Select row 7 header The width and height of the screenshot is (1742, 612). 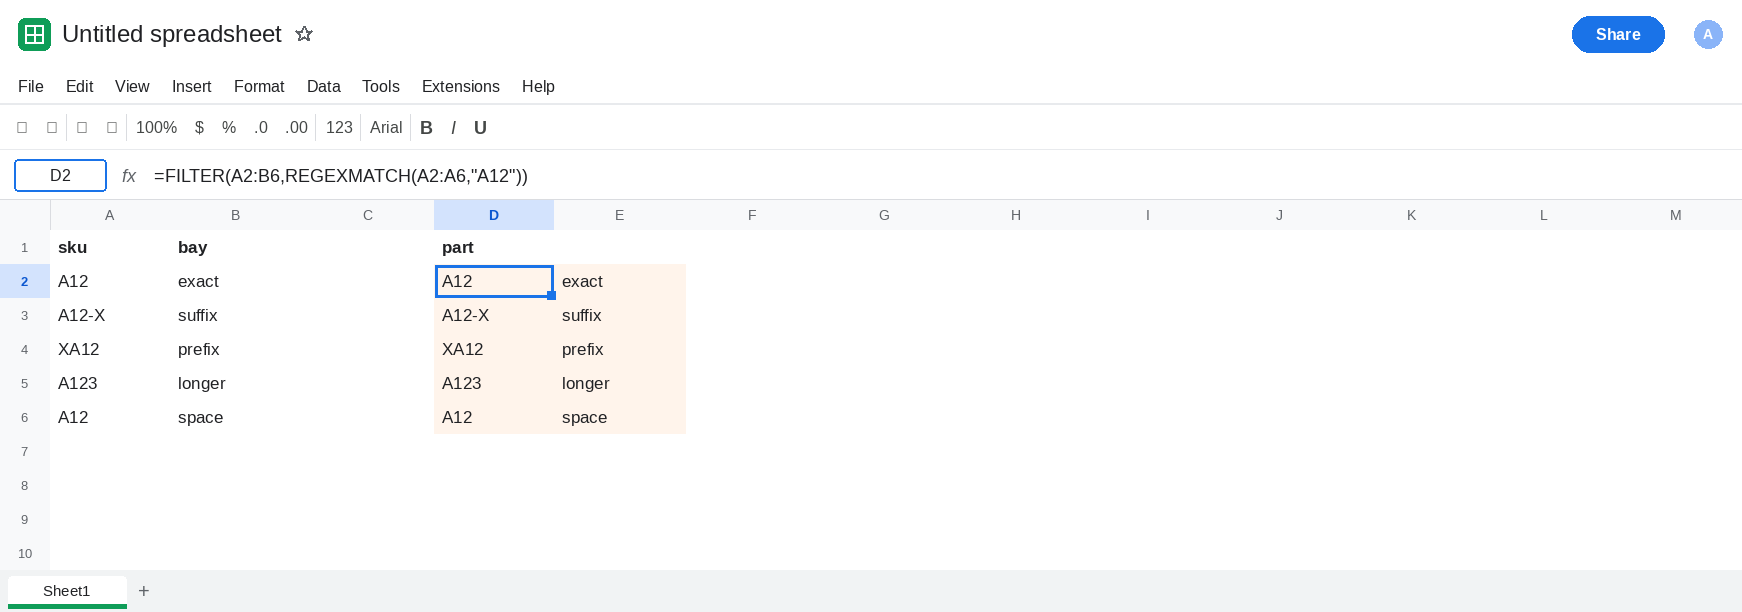point(25,451)
